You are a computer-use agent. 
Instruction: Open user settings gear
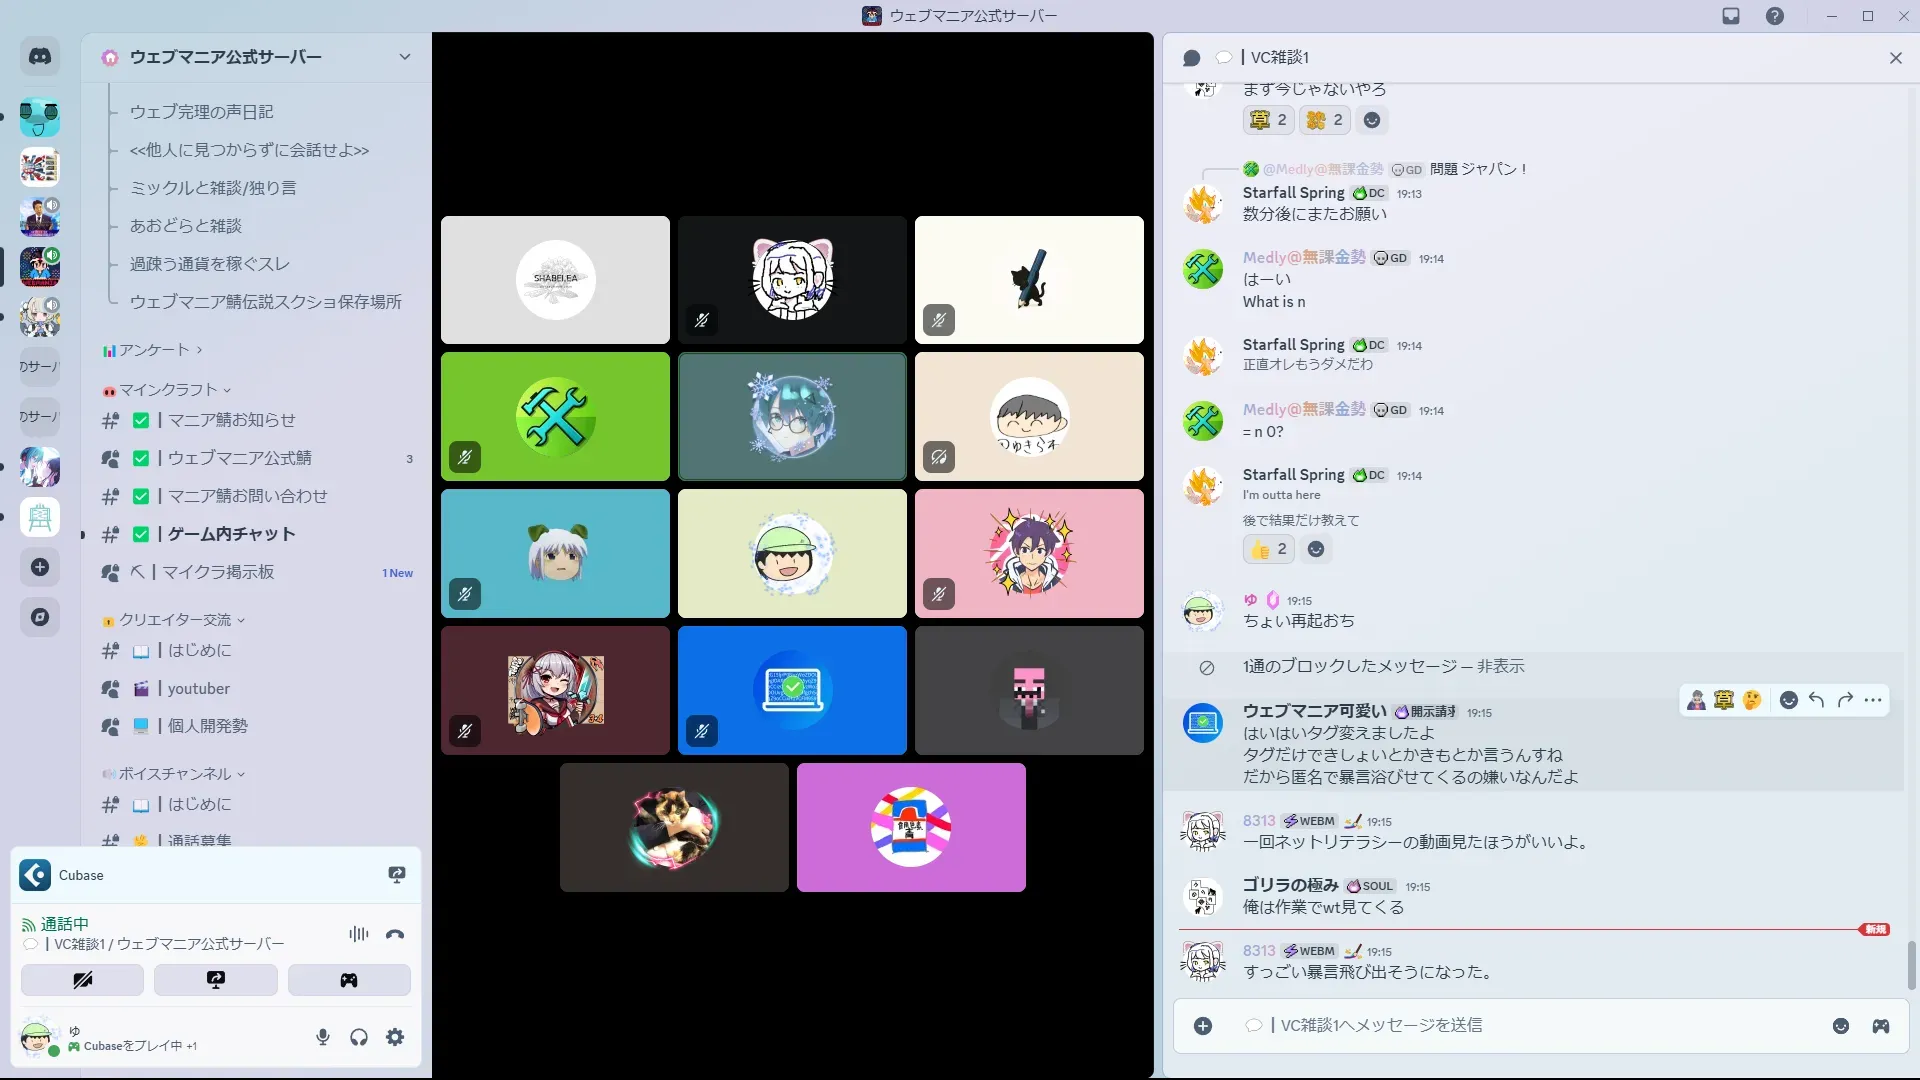(395, 1037)
